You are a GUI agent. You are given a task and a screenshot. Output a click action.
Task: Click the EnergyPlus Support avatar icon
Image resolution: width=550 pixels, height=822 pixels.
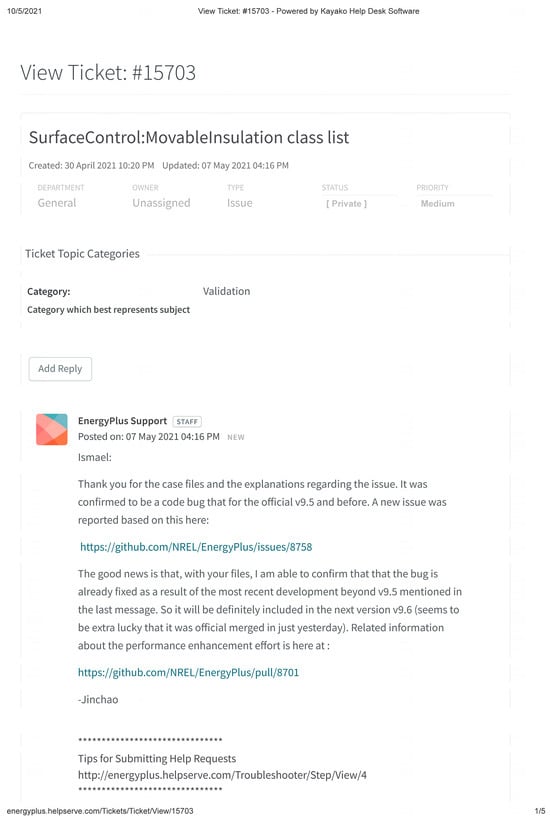click(x=51, y=429)
